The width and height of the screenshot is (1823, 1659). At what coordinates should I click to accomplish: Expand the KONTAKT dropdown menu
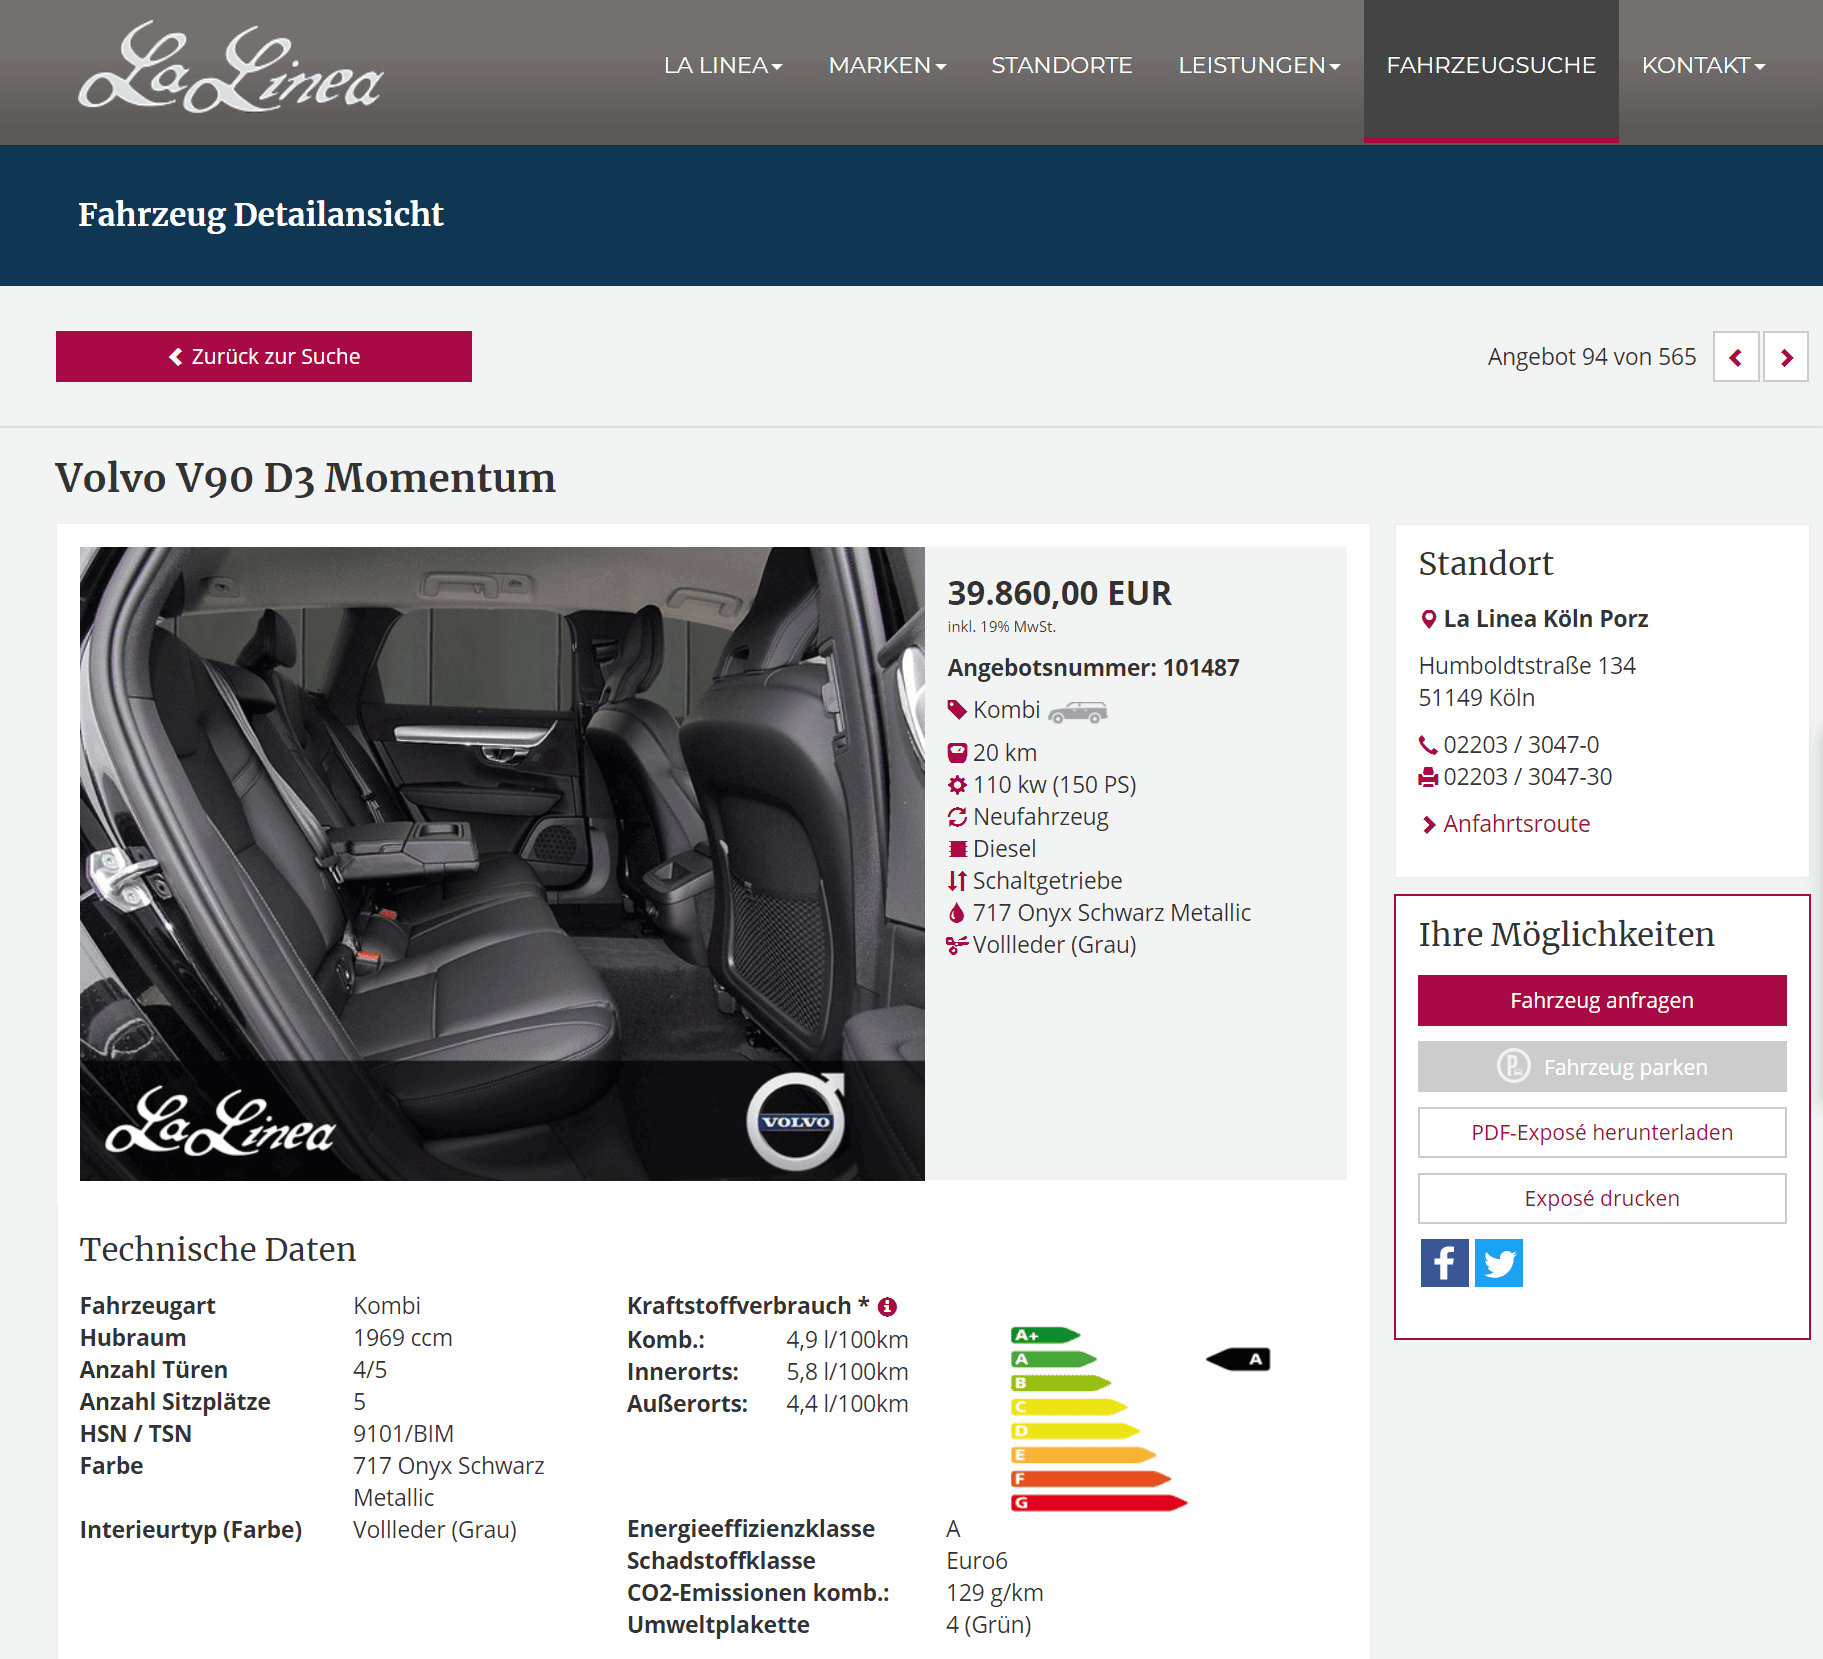(x=1703, y=66)
